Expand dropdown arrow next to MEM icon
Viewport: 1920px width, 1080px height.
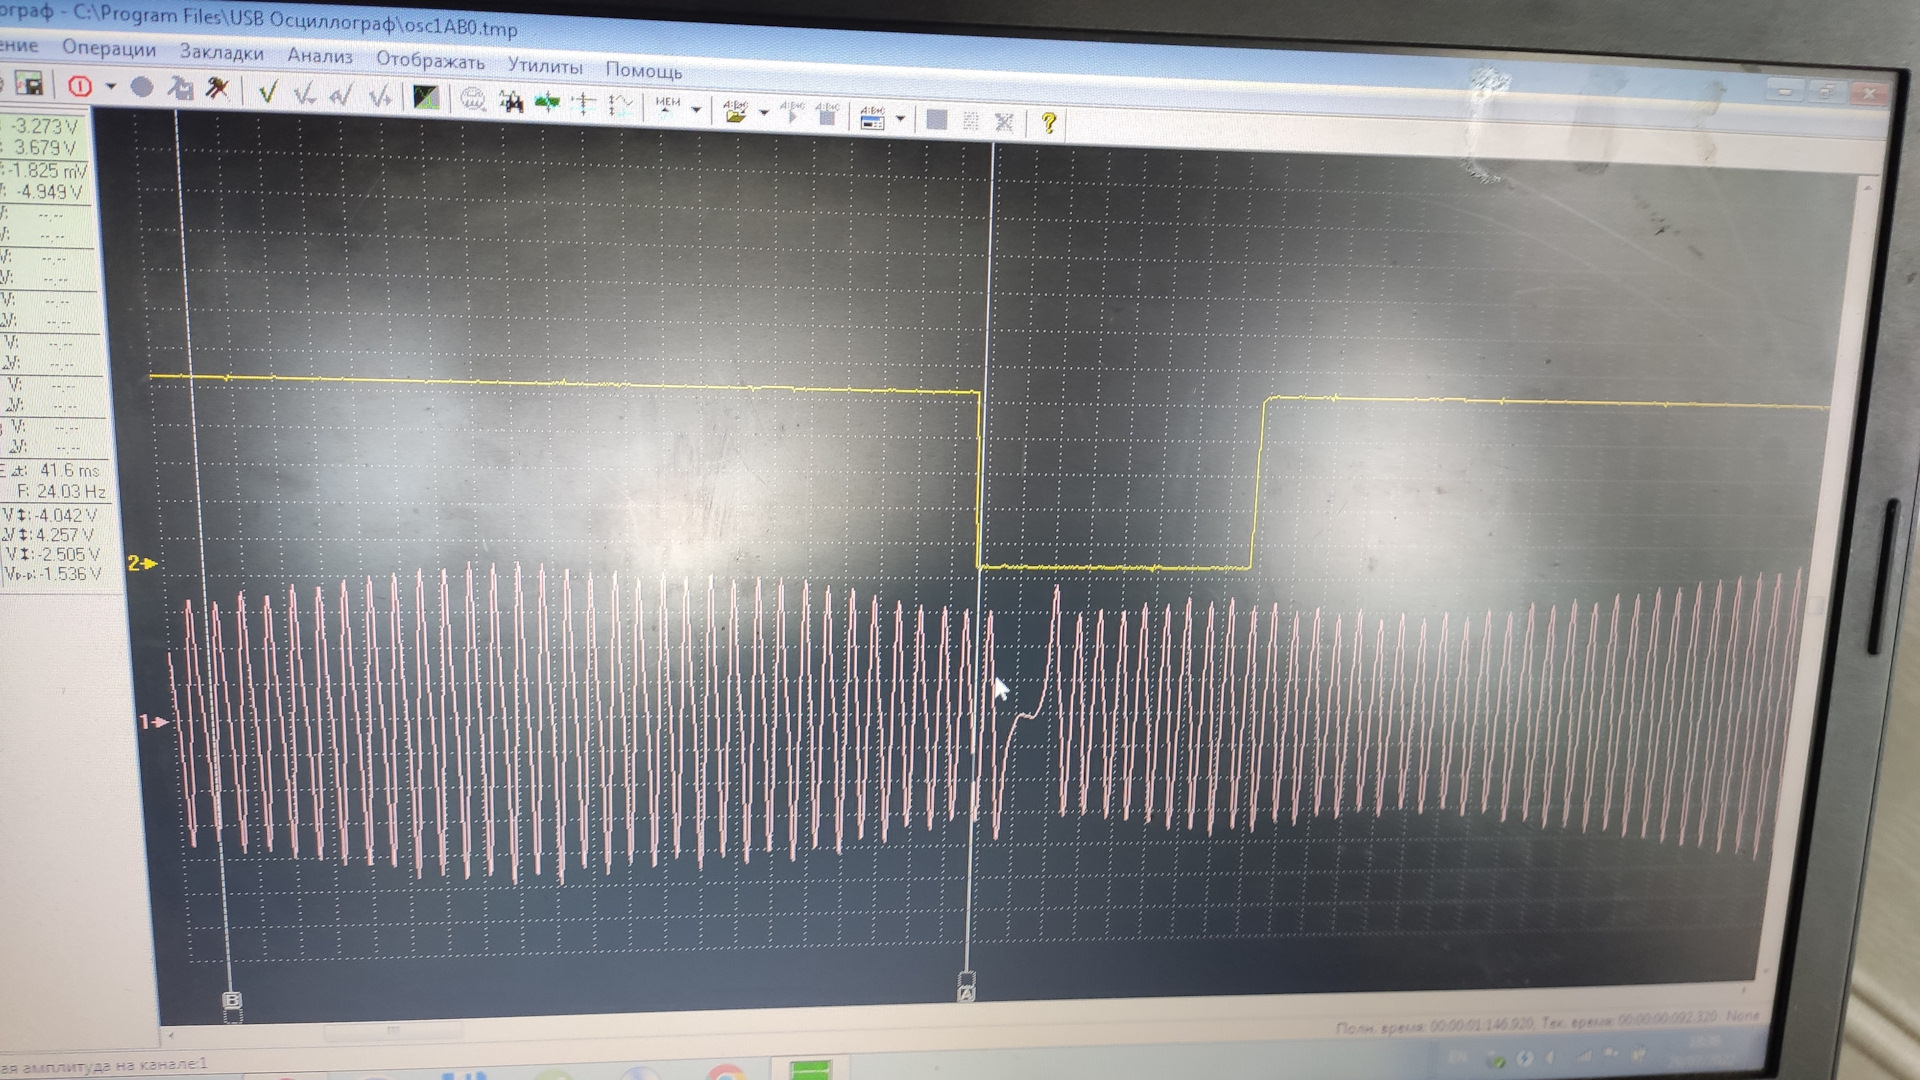[x=696, y=108]
